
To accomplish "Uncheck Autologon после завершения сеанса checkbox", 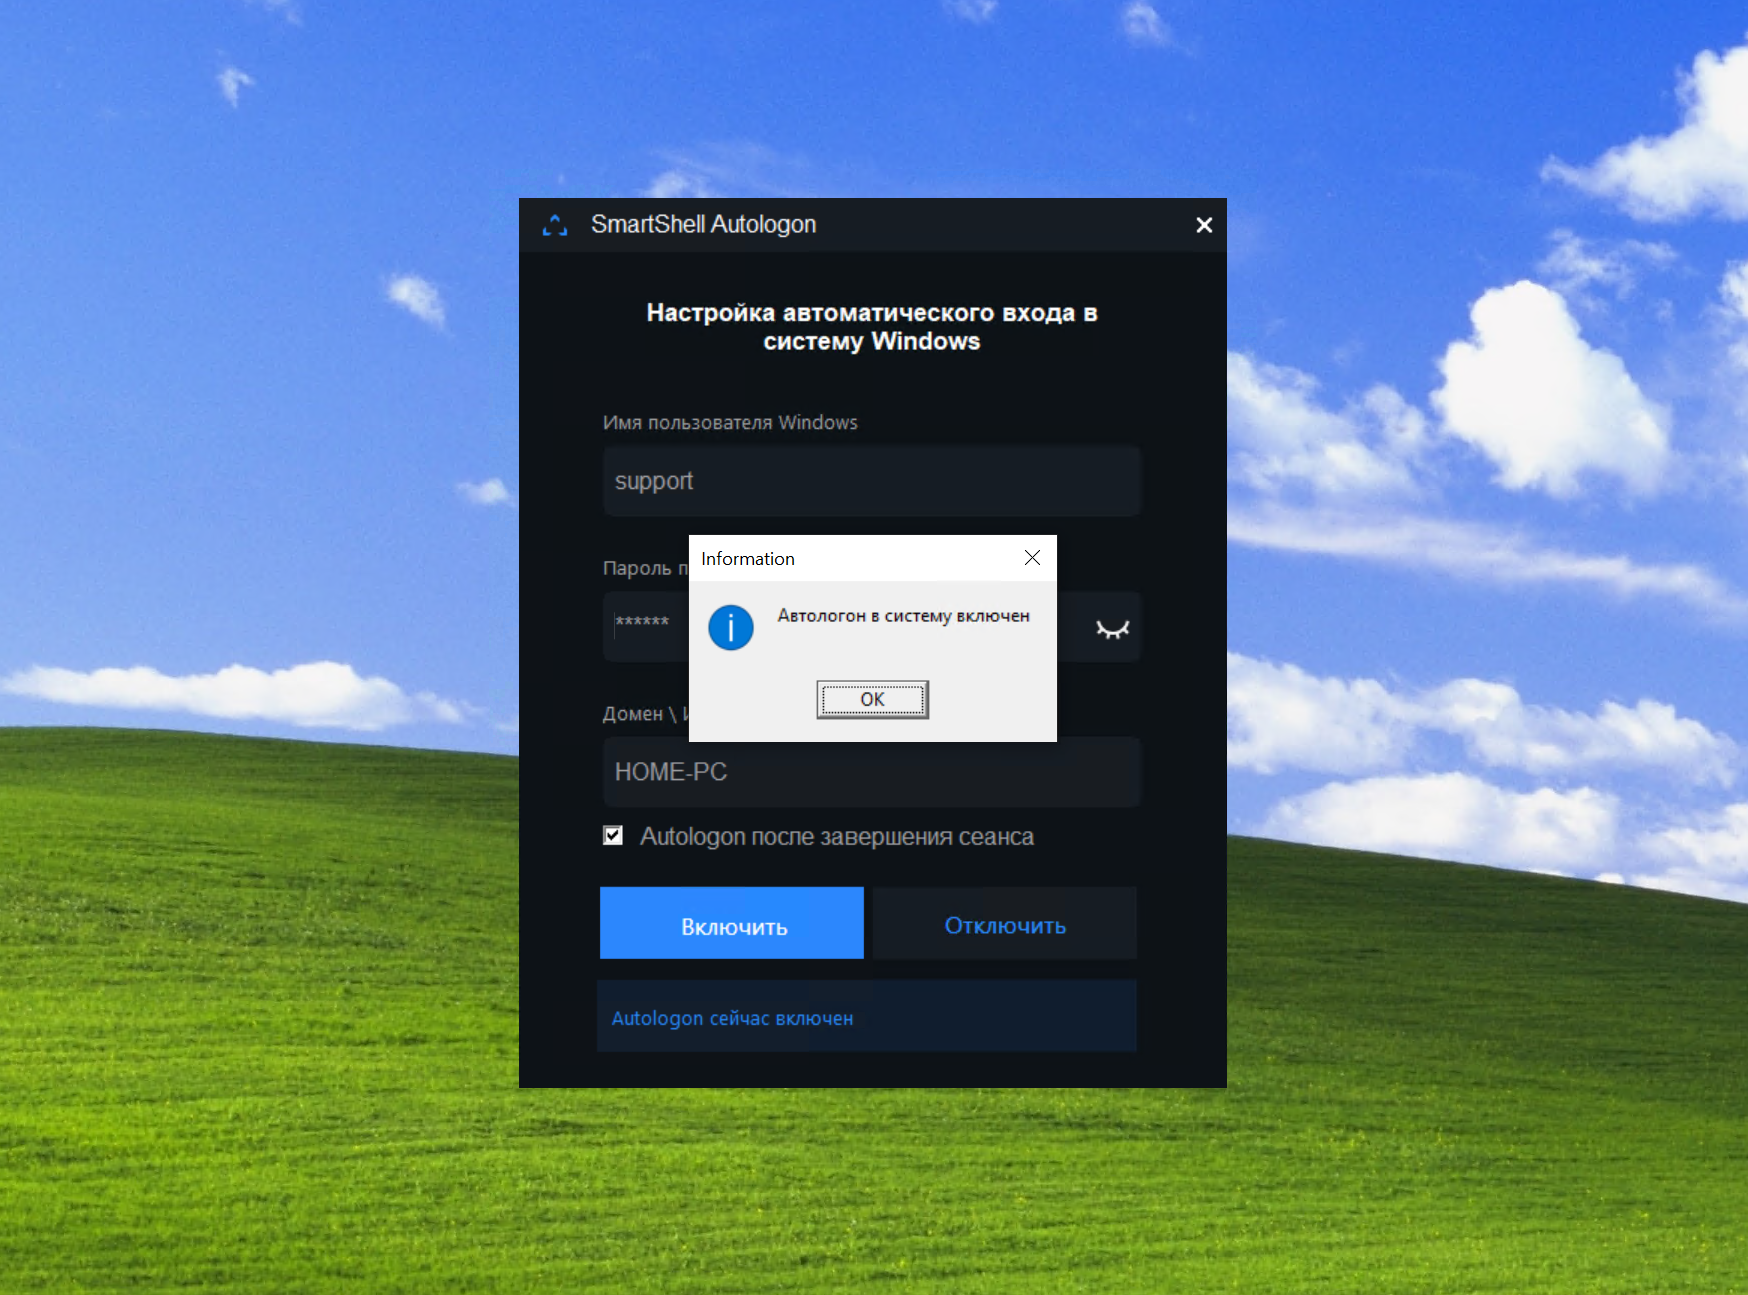I will (613, 835).
